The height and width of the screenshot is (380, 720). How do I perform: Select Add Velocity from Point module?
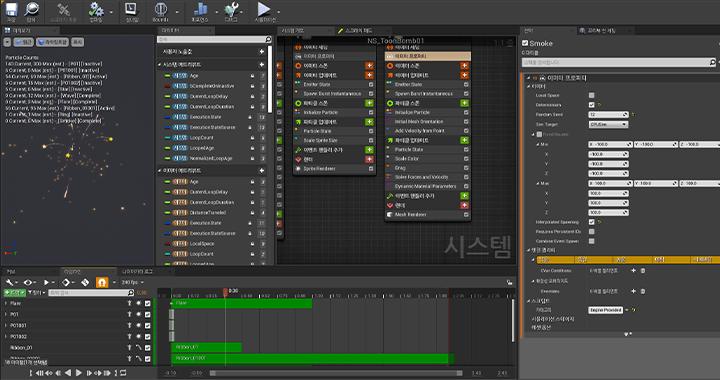click(x=420, y=131)
